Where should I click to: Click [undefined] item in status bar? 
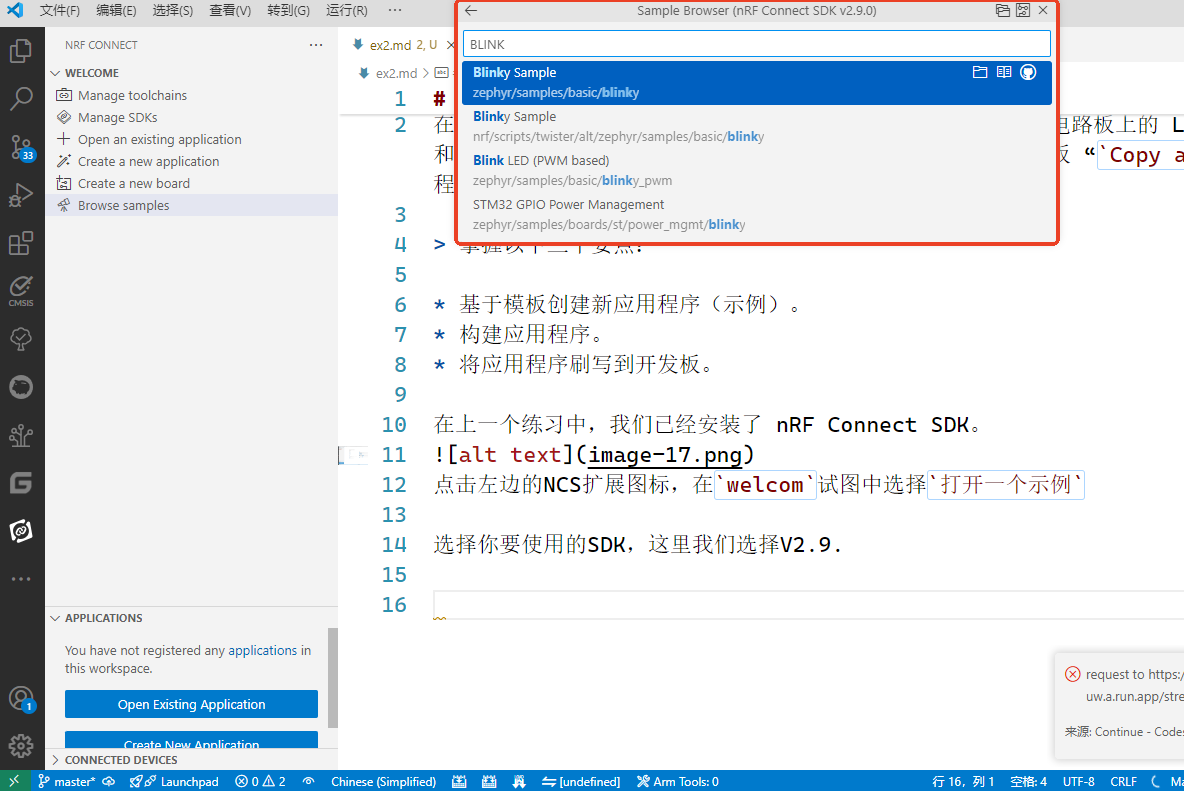click(x=581, y=781)
